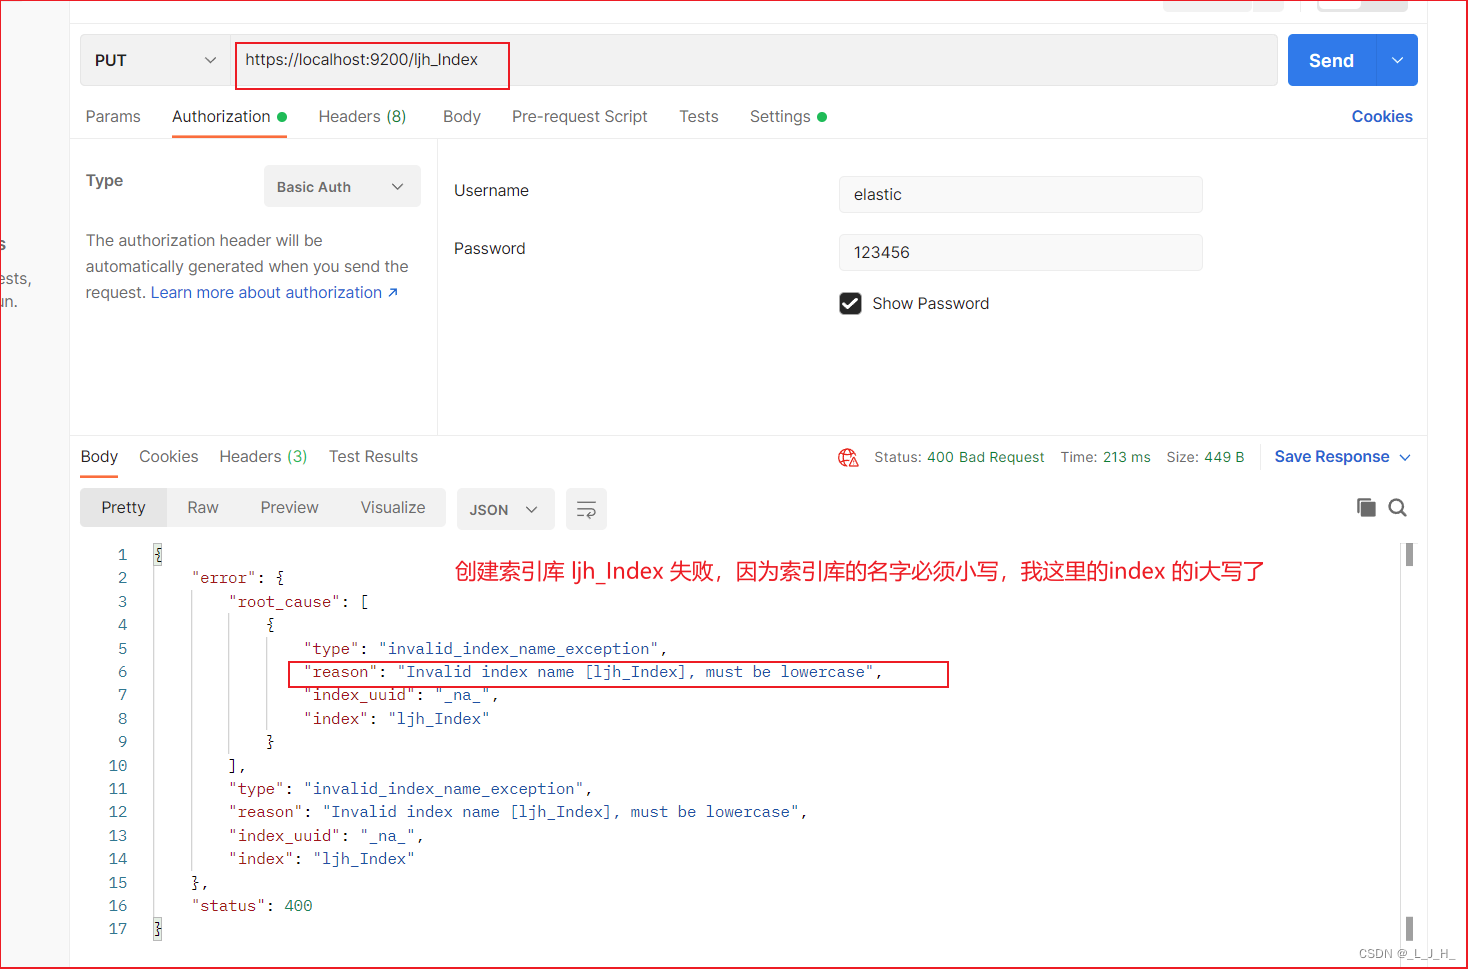This screenshot has height=969, width=1471.
Task: Click the Status 400 Bad Request text
Action: coord(959,457)
